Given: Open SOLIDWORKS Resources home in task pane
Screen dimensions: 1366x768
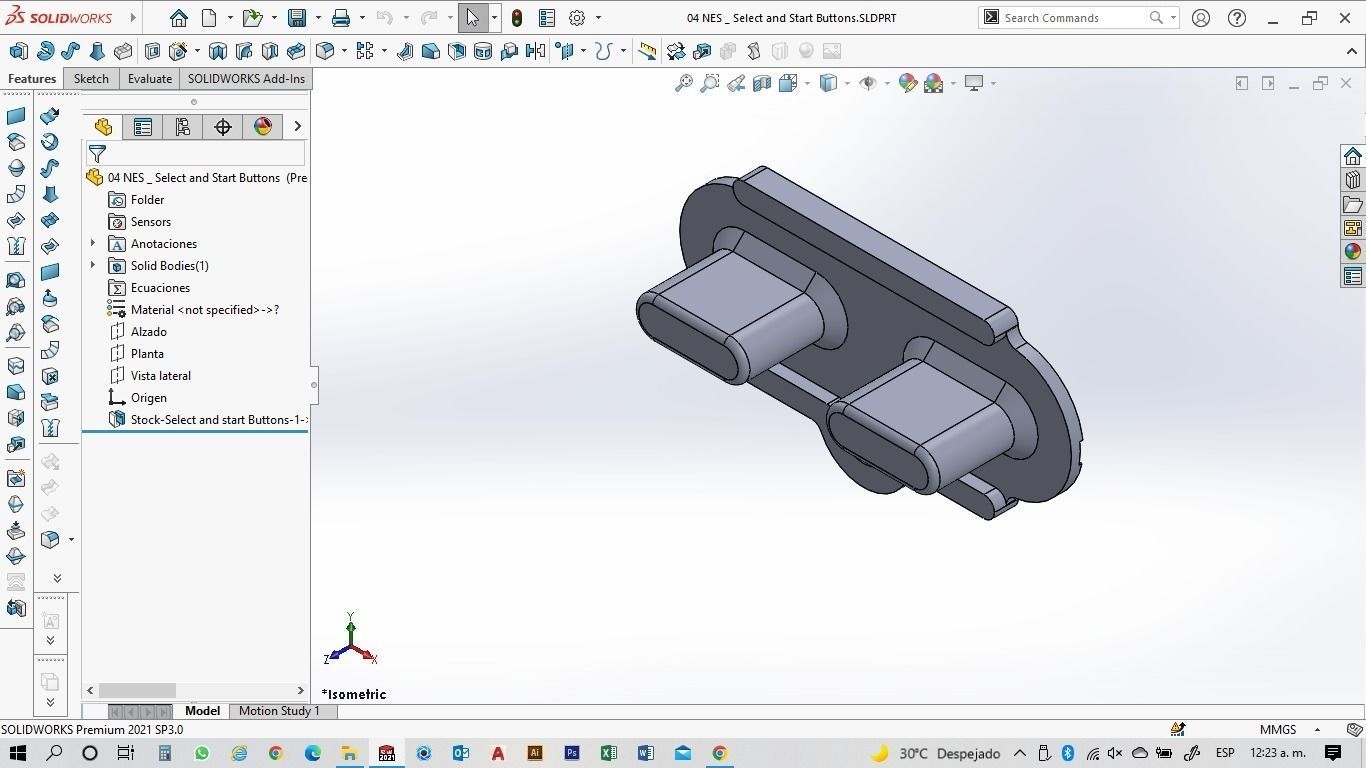Looking at the screenshot, I should tap(1353, 156).
